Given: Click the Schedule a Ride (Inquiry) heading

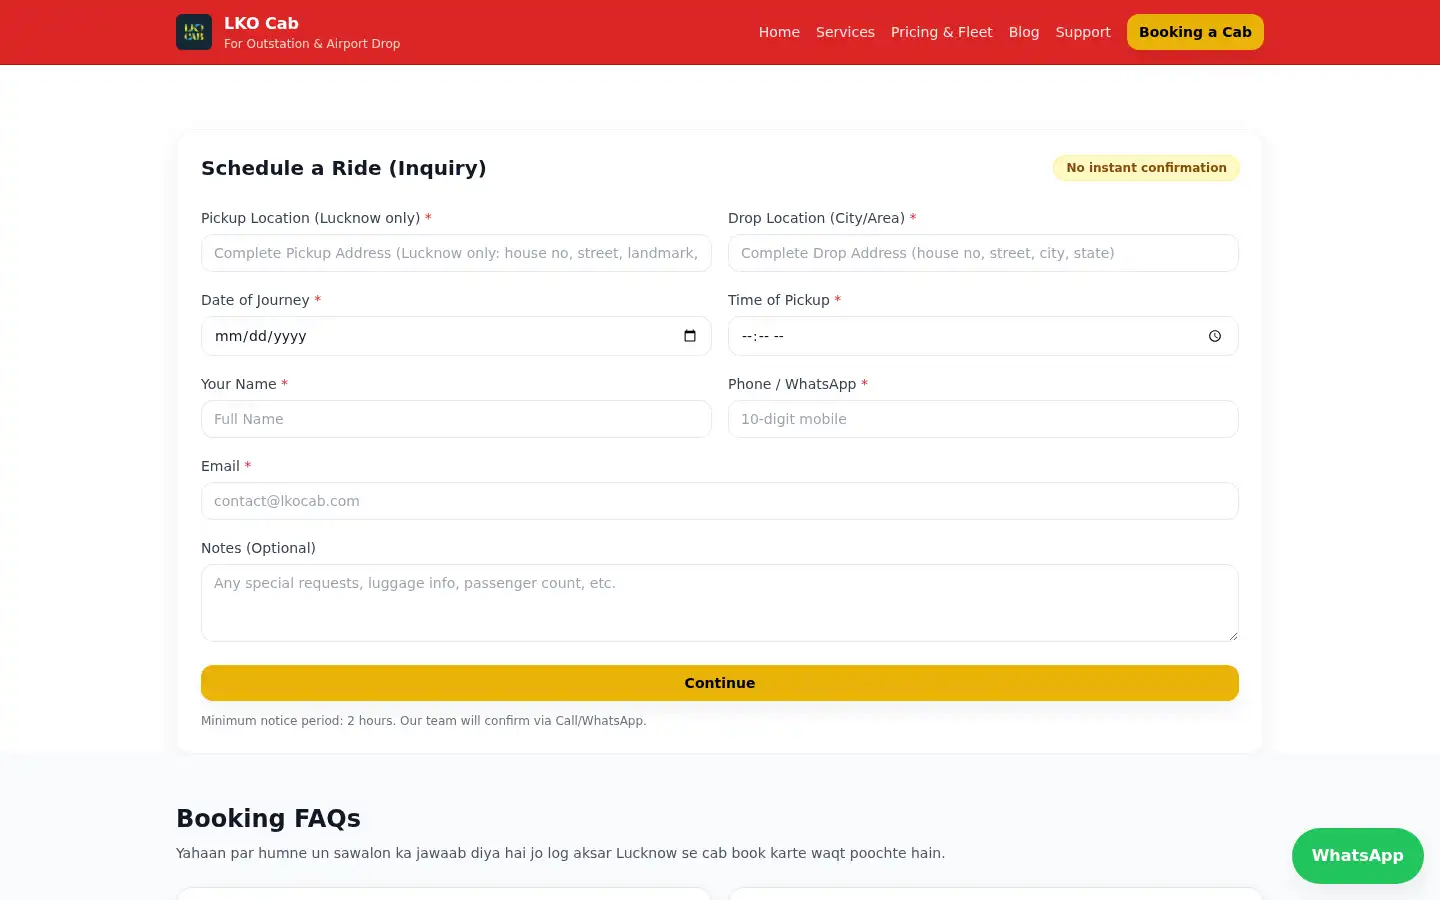Looking at the screenshot, I should click(x=344, y=168).
